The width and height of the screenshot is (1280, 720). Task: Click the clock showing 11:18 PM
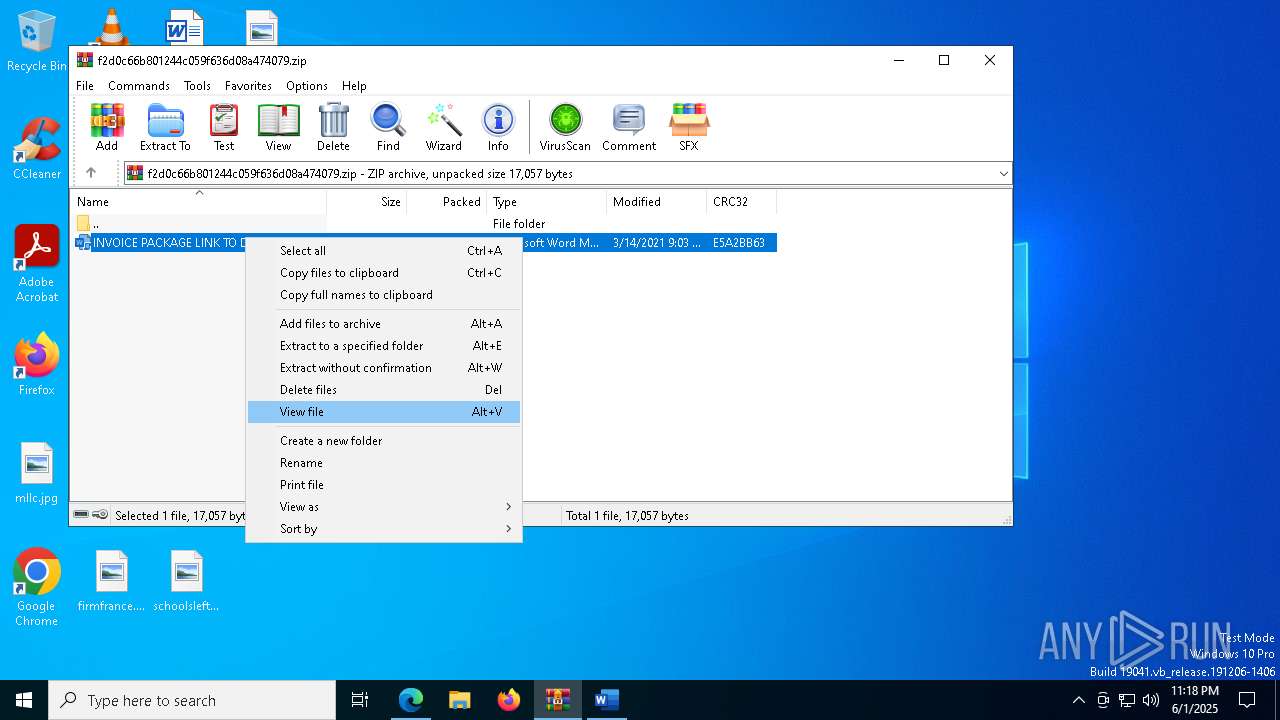point(1194,700)
